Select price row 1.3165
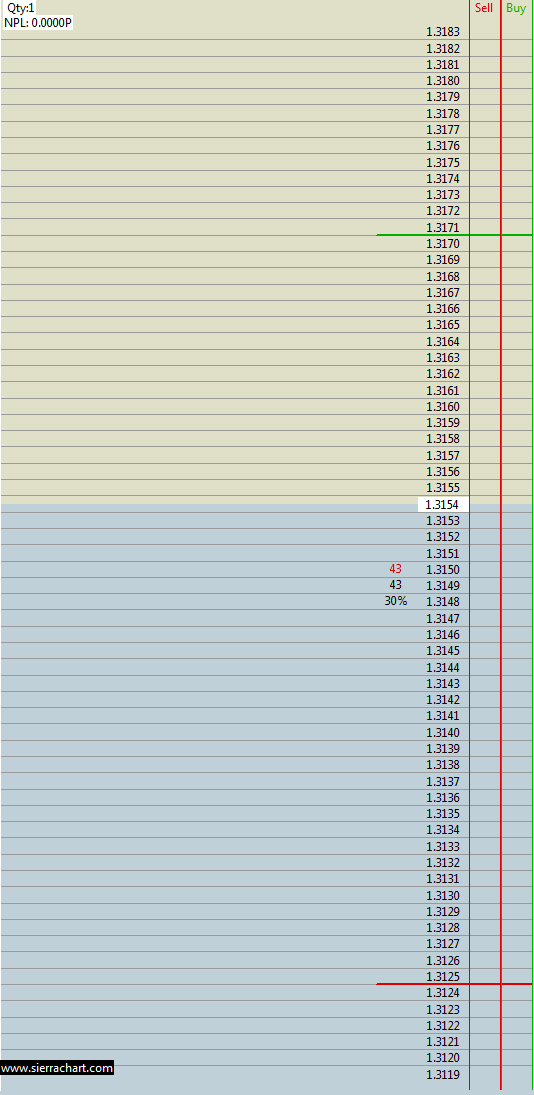Viewport: 534px width, 1095px height. coord(267,325)
